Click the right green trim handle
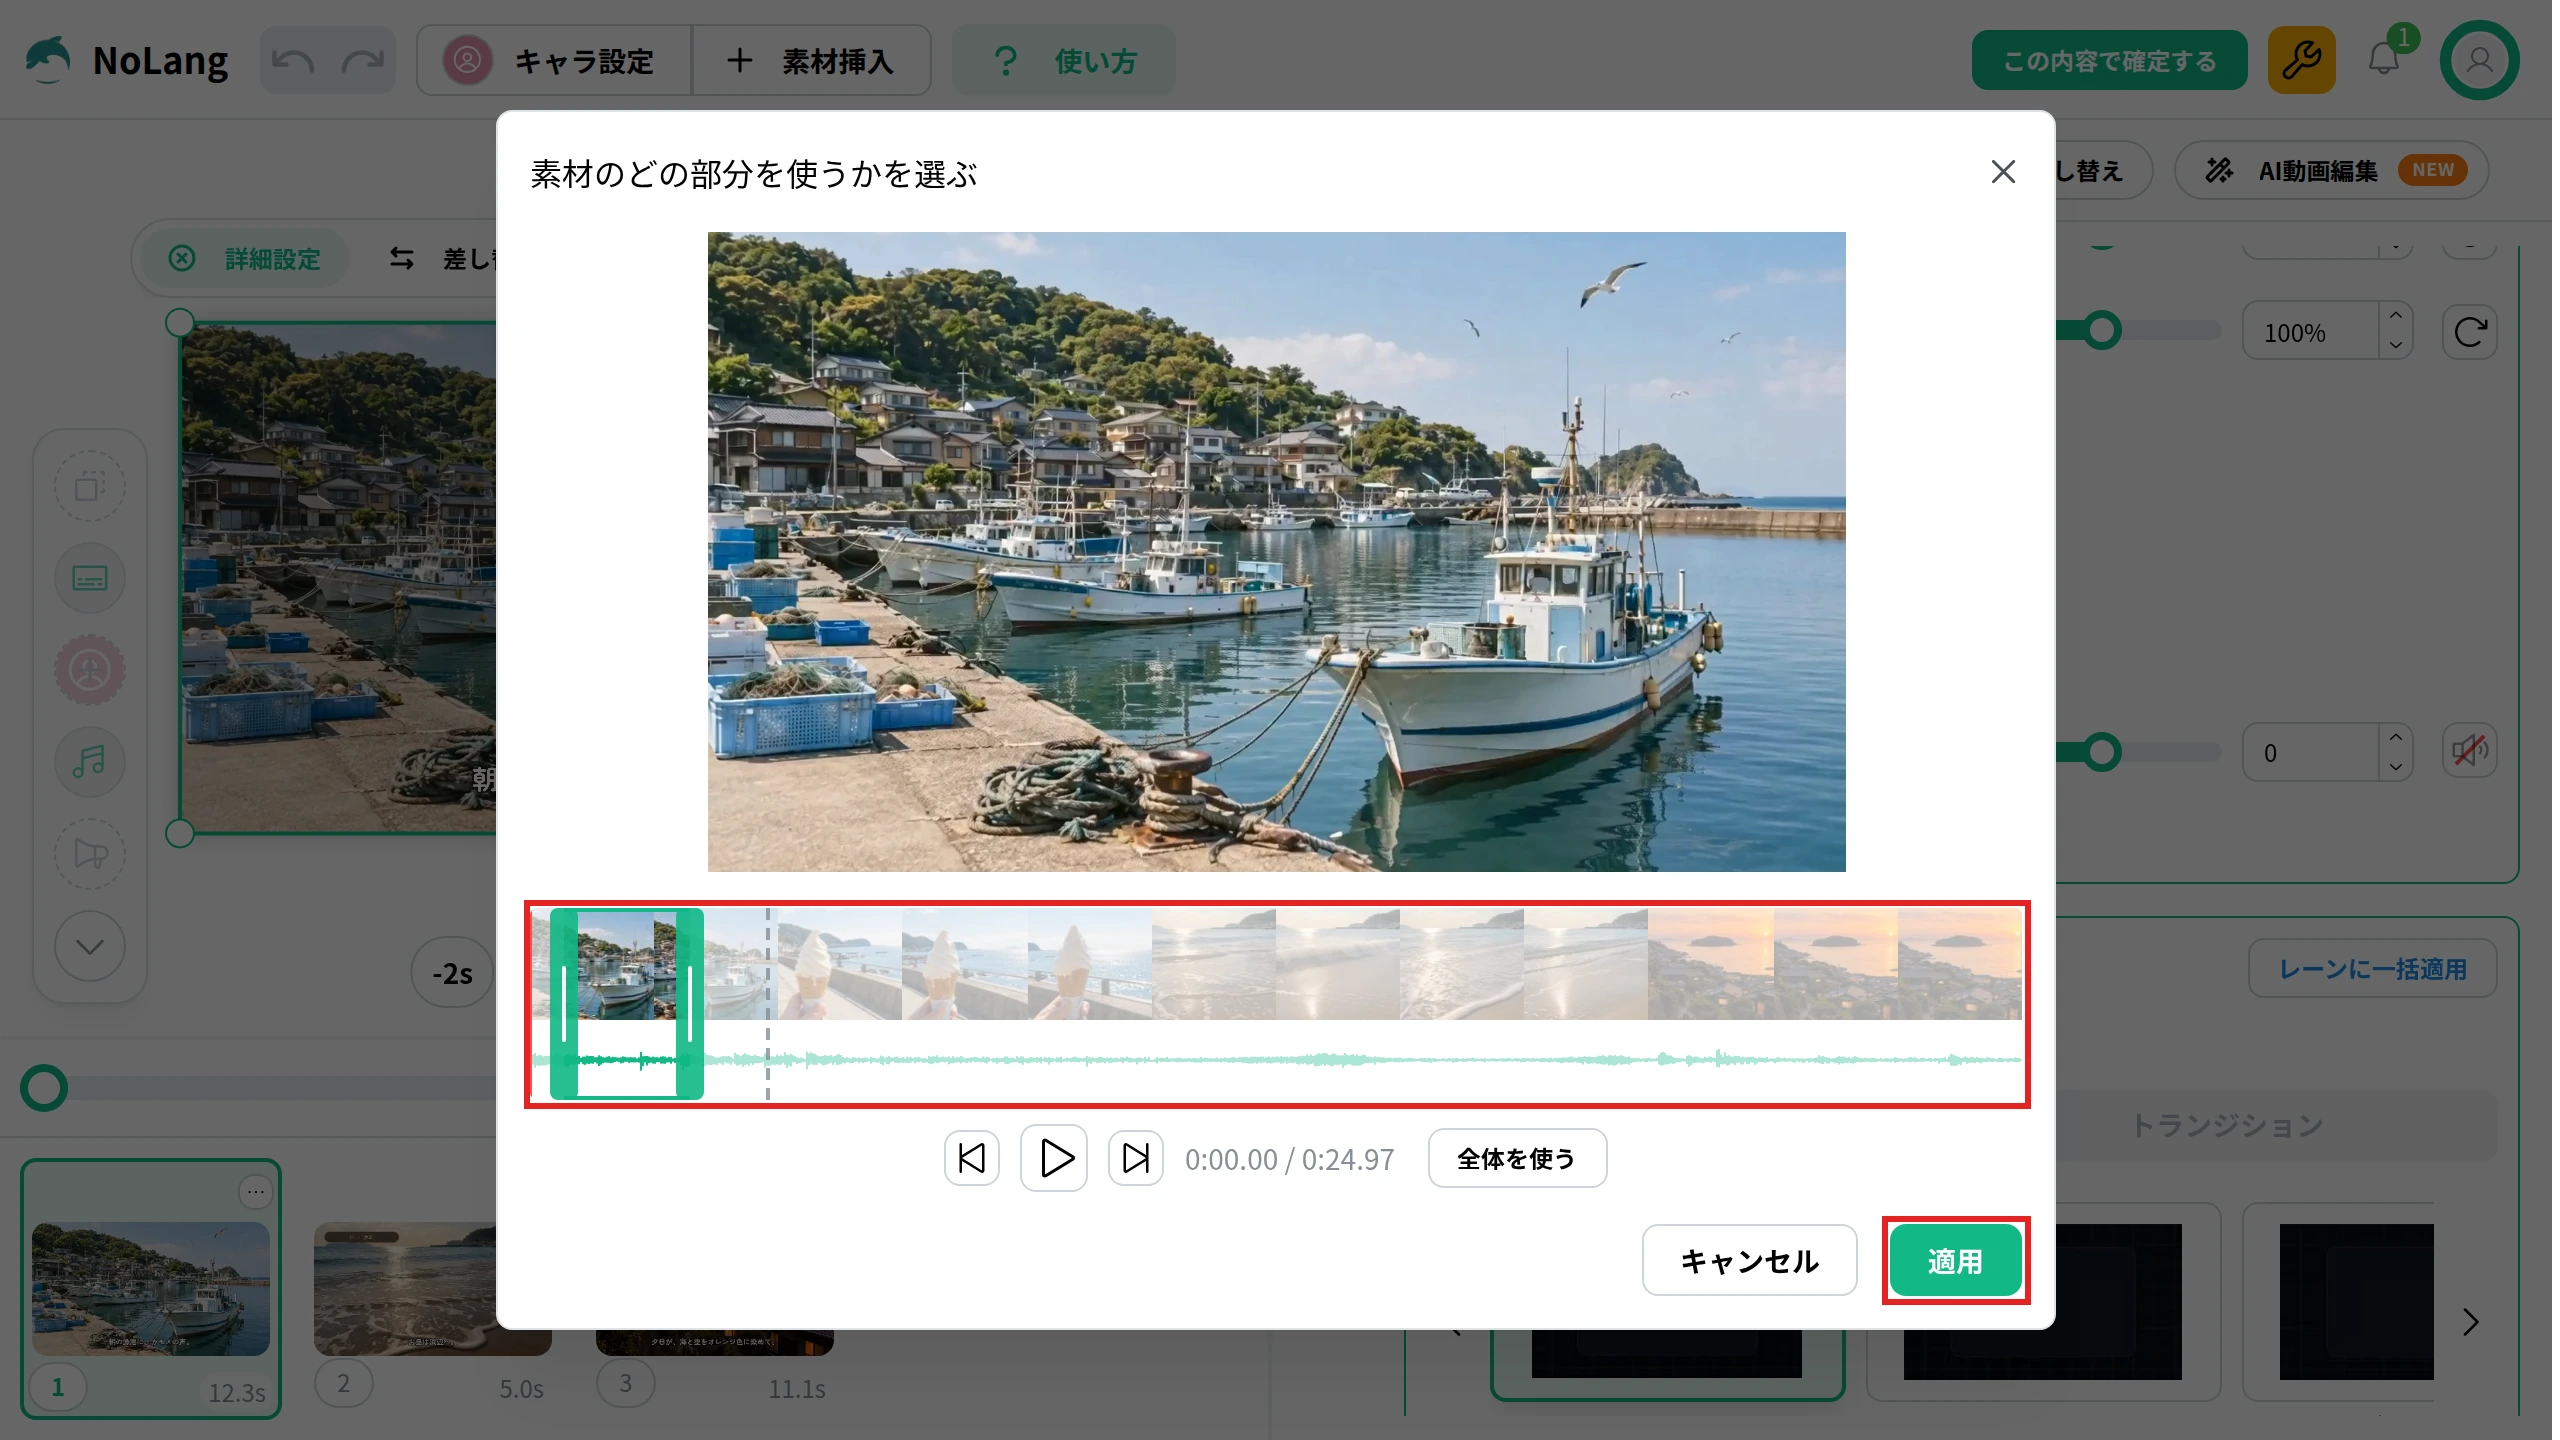The image size is (2560, 1440). (690, 1004)
